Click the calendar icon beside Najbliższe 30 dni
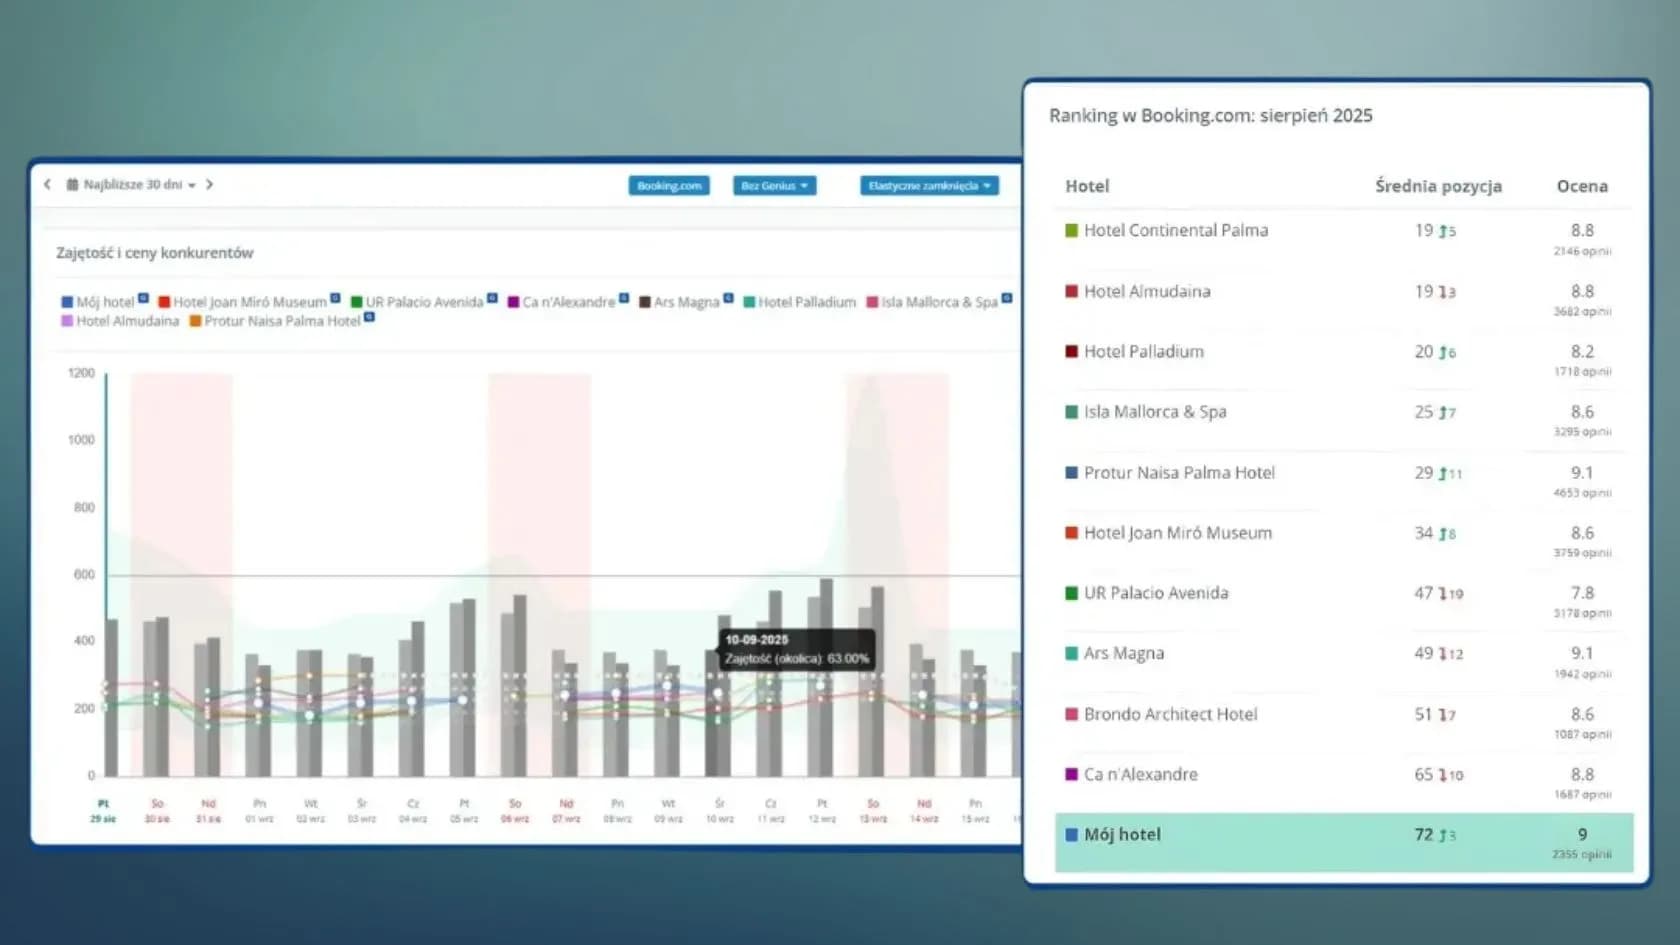The image size is (1680, 945). (x=72, y=184)
